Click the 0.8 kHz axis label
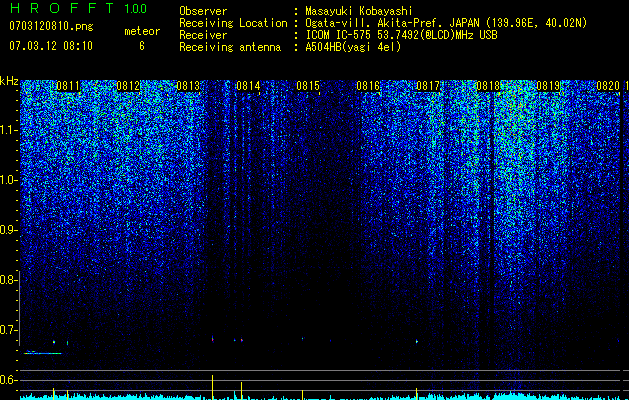 tap(8, 280)
